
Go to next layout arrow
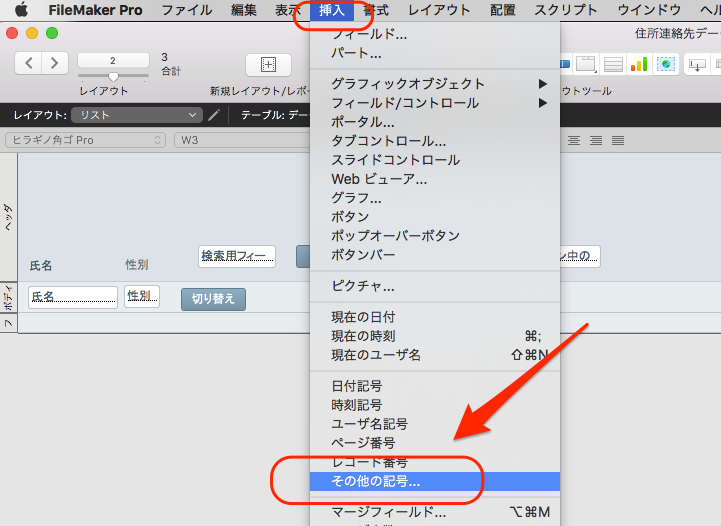(x=55, y=63)
